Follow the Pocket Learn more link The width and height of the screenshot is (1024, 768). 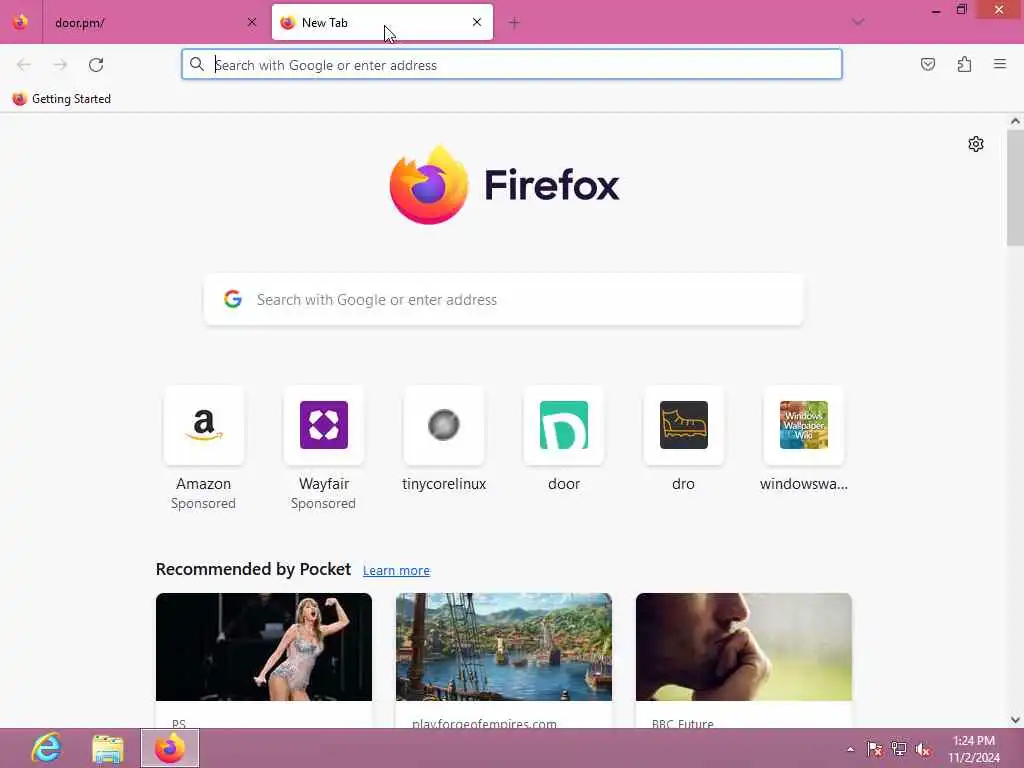point(396,570)
